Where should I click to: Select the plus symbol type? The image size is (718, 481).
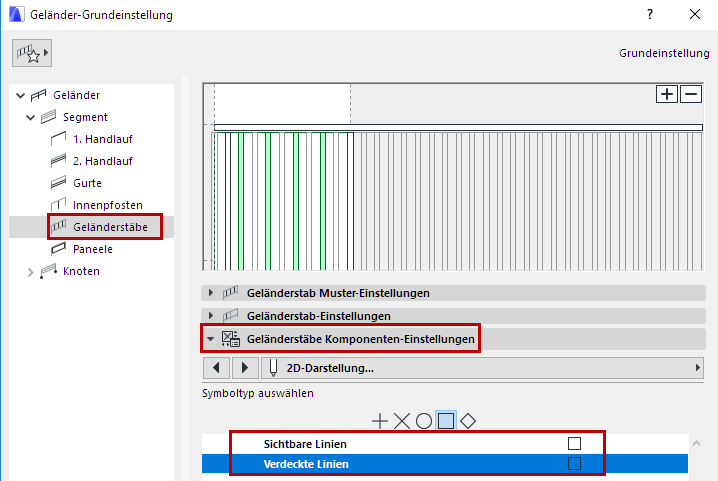point(380,421)
